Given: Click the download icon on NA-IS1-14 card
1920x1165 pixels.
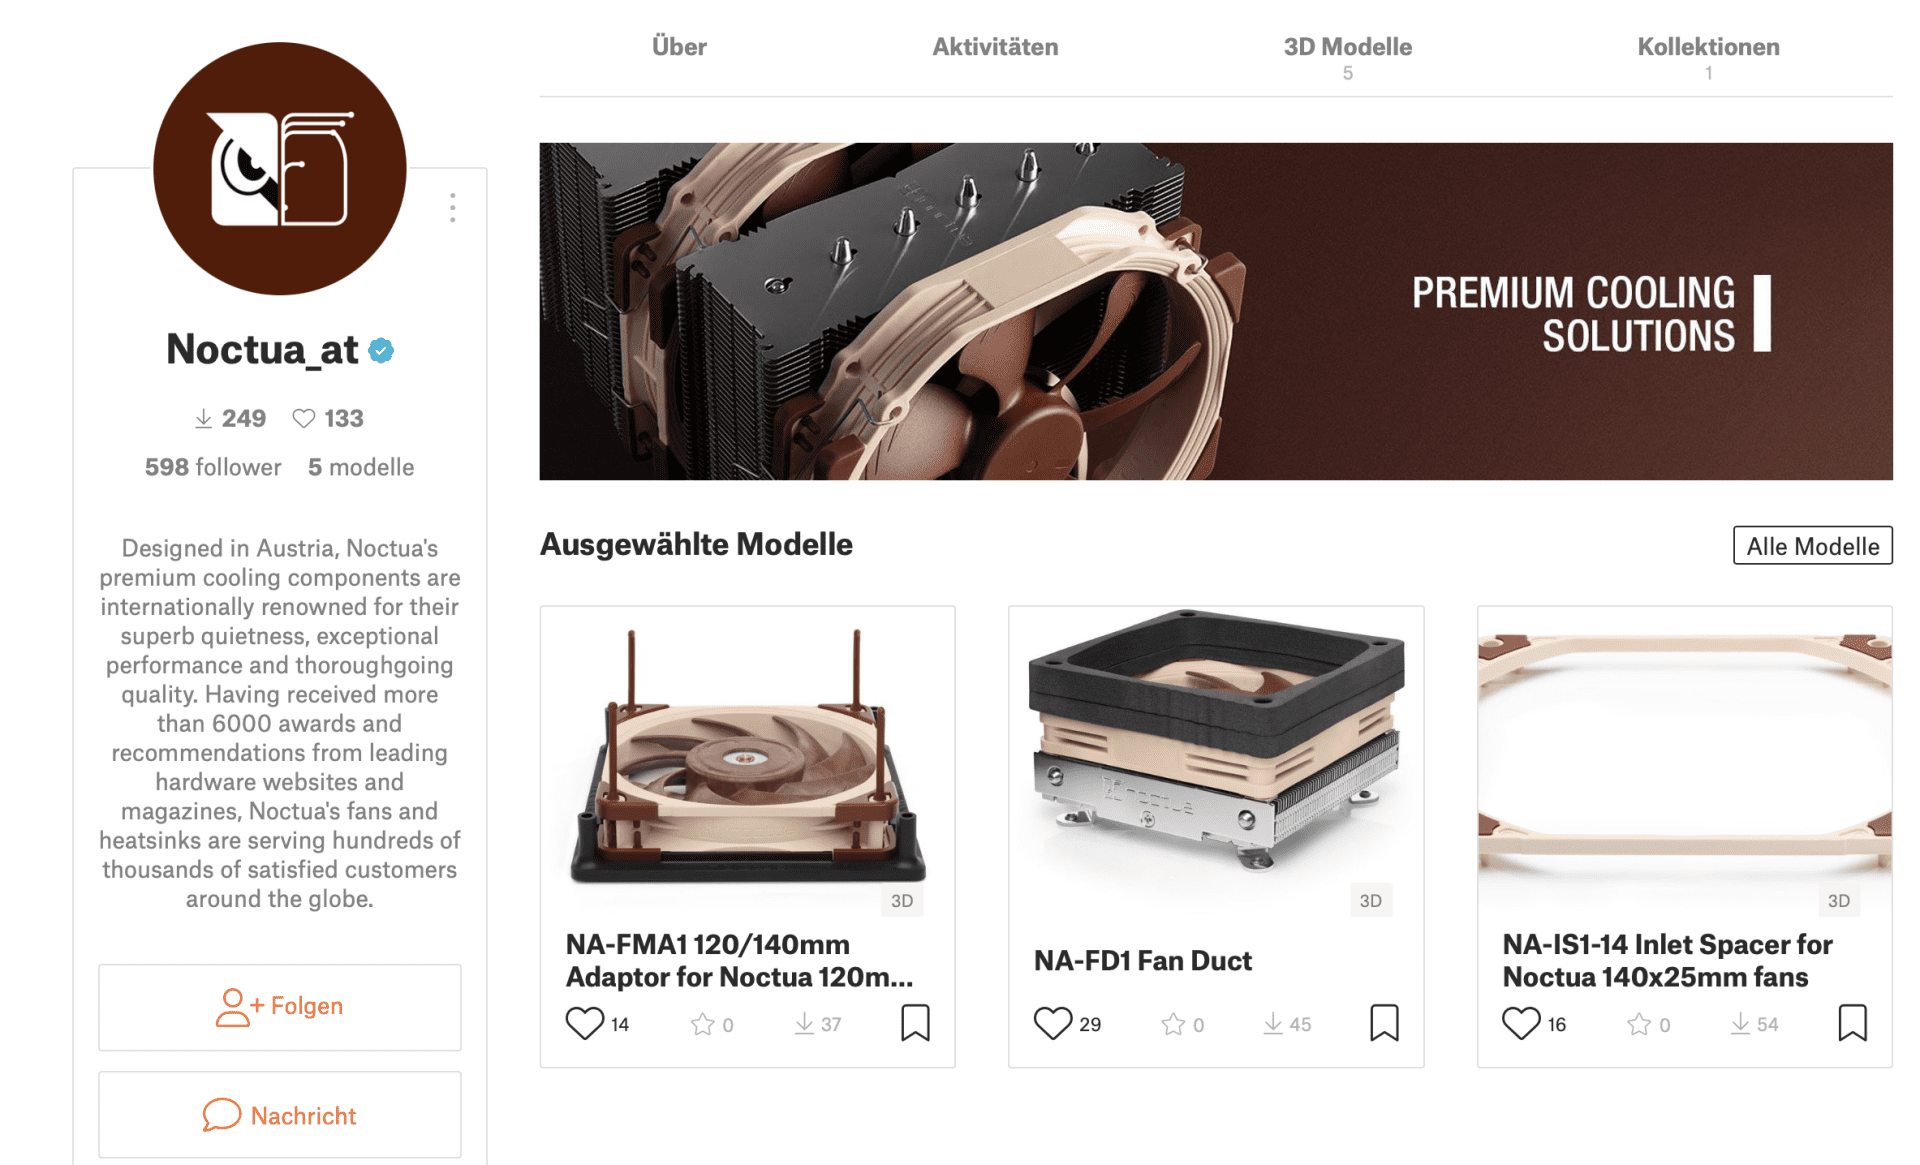Looking at the screenshot, I should [x=1740, y=1024].
